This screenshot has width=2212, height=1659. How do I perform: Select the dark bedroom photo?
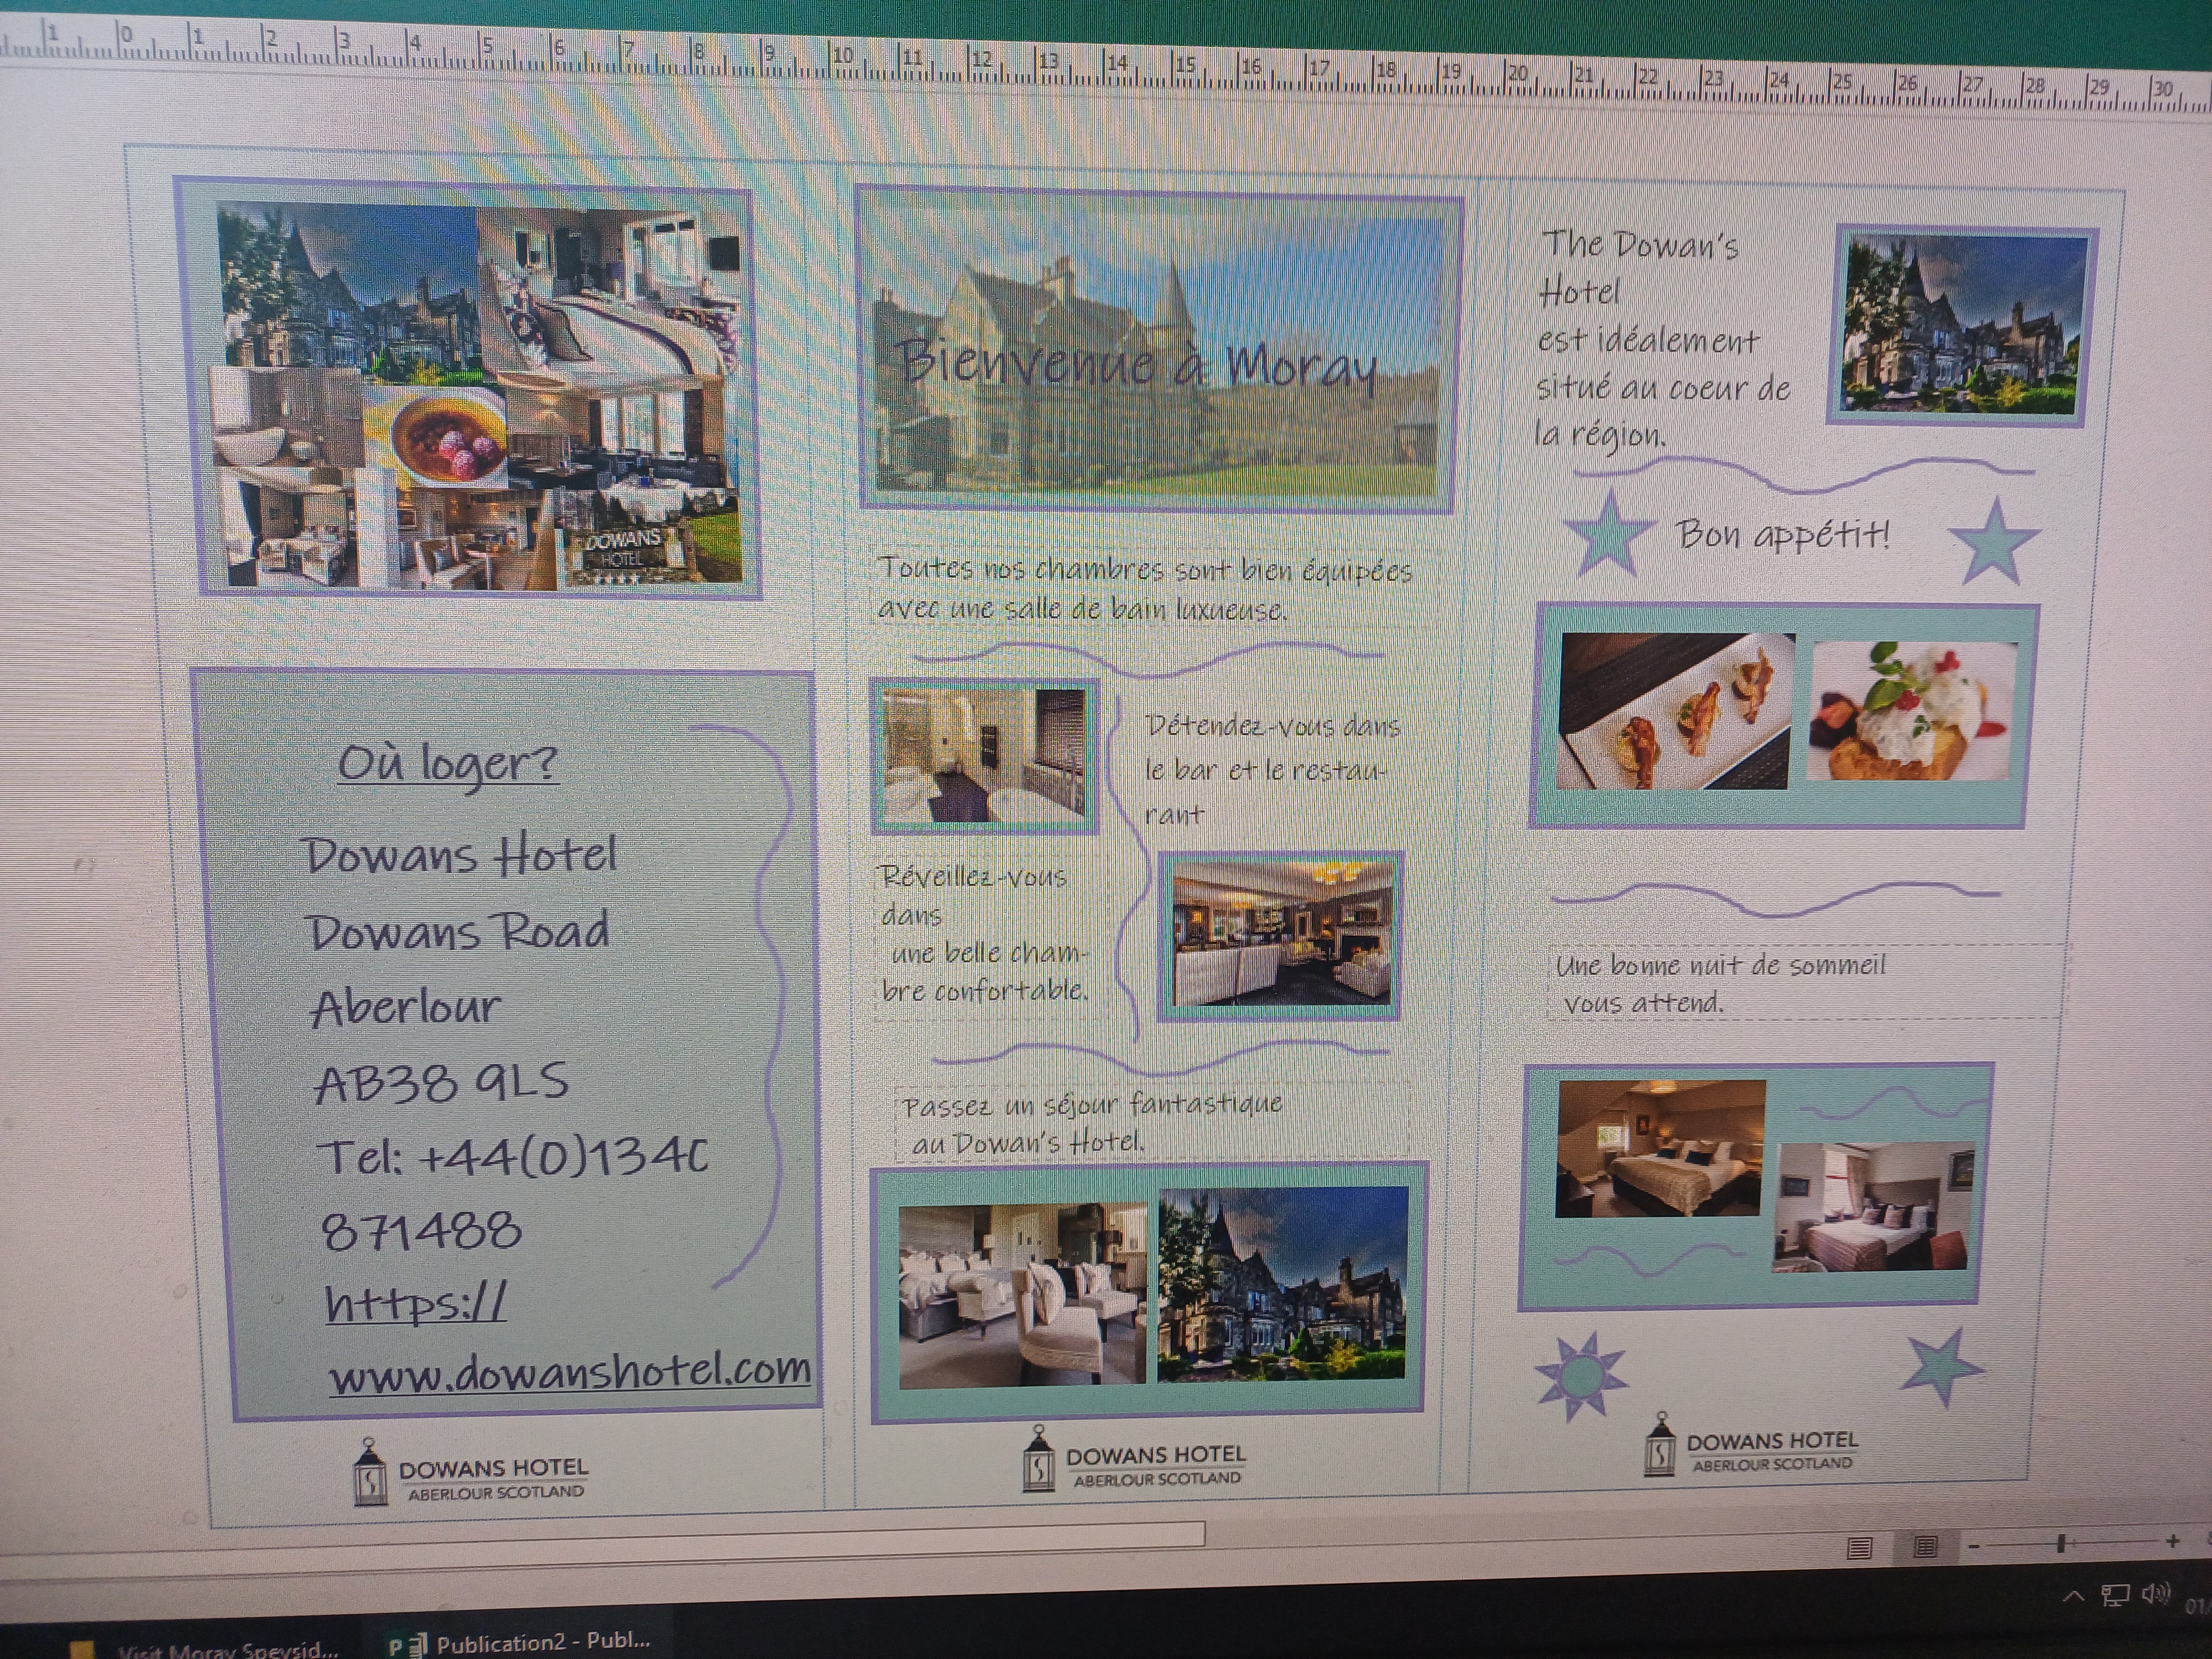tap(1660, 1148)
